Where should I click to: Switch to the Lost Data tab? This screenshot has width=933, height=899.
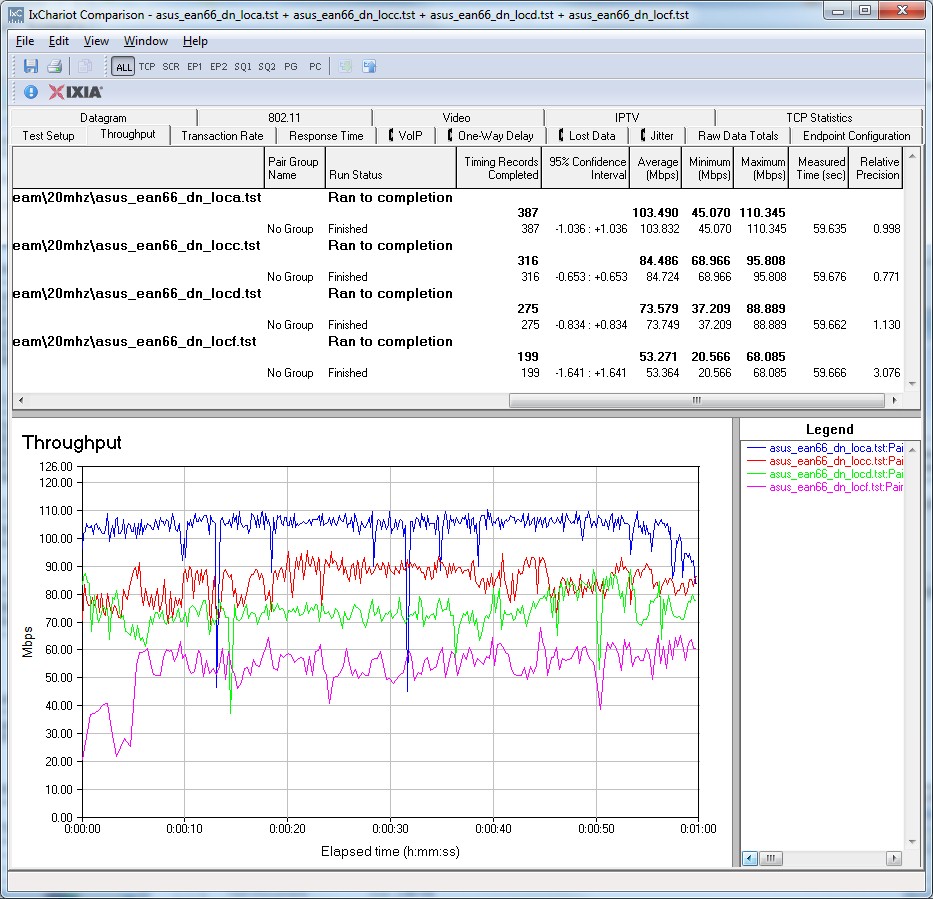click(586, 136)
